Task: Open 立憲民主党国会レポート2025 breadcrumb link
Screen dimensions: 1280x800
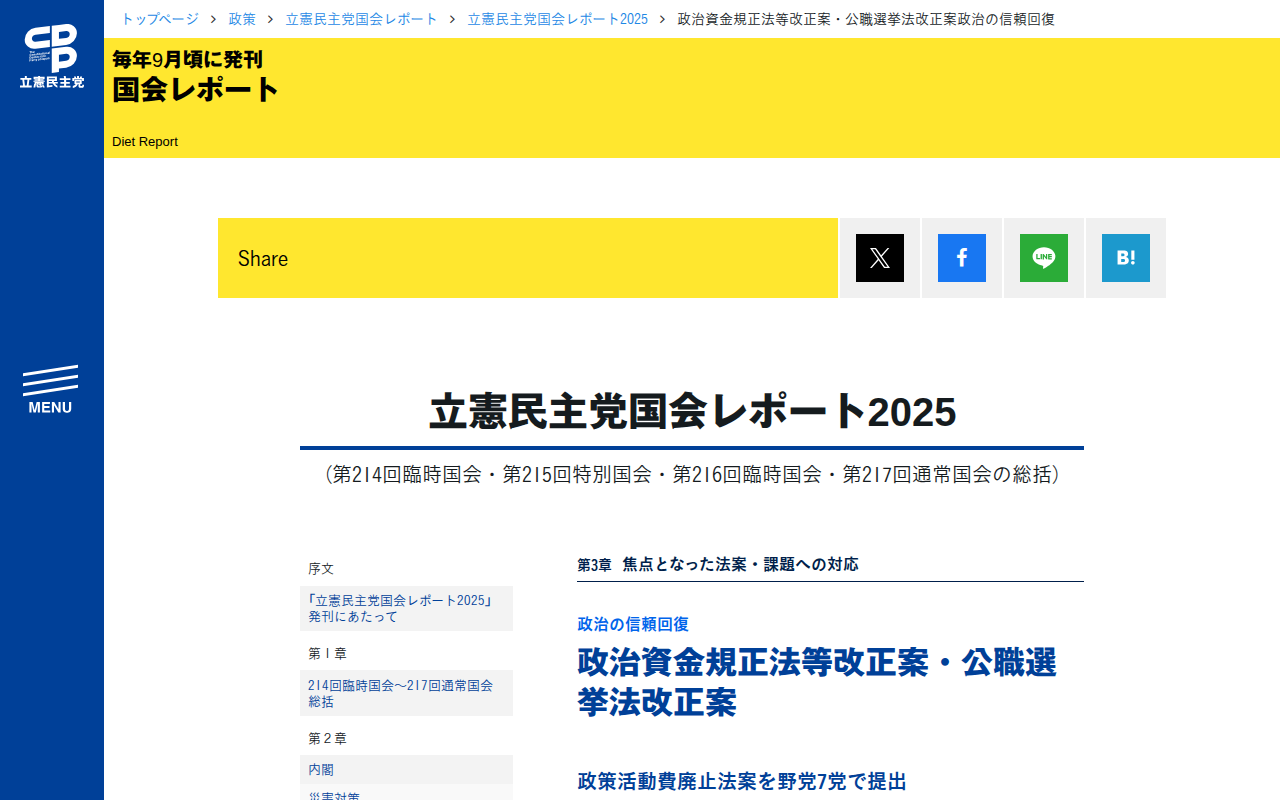Action: click(x=558, y=19)
